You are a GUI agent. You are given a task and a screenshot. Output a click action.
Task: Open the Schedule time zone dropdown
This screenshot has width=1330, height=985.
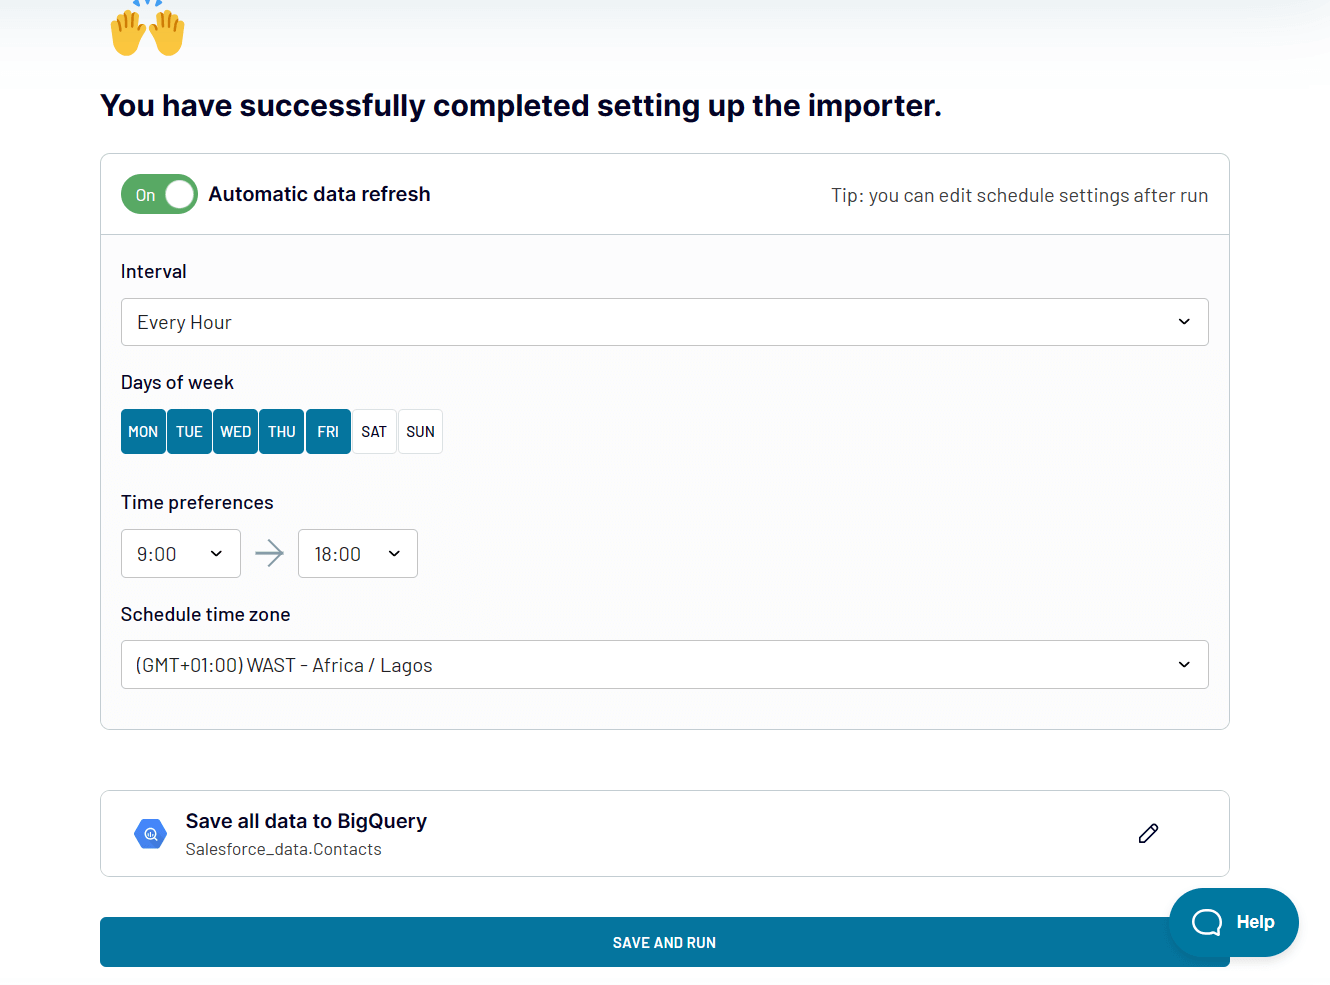click(664, 664)
